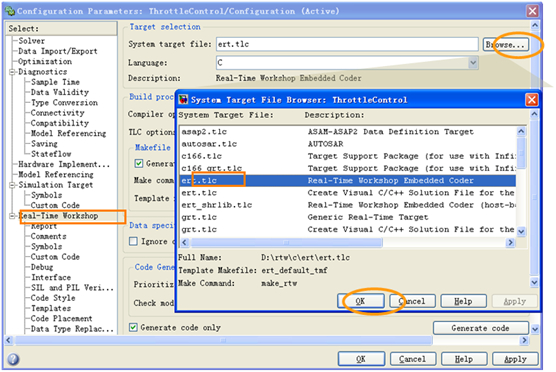Screen dimensions: 556x372
Task: Click the file browser dialog outer scroll-down arrow
Action: click(x=534, y=283)
